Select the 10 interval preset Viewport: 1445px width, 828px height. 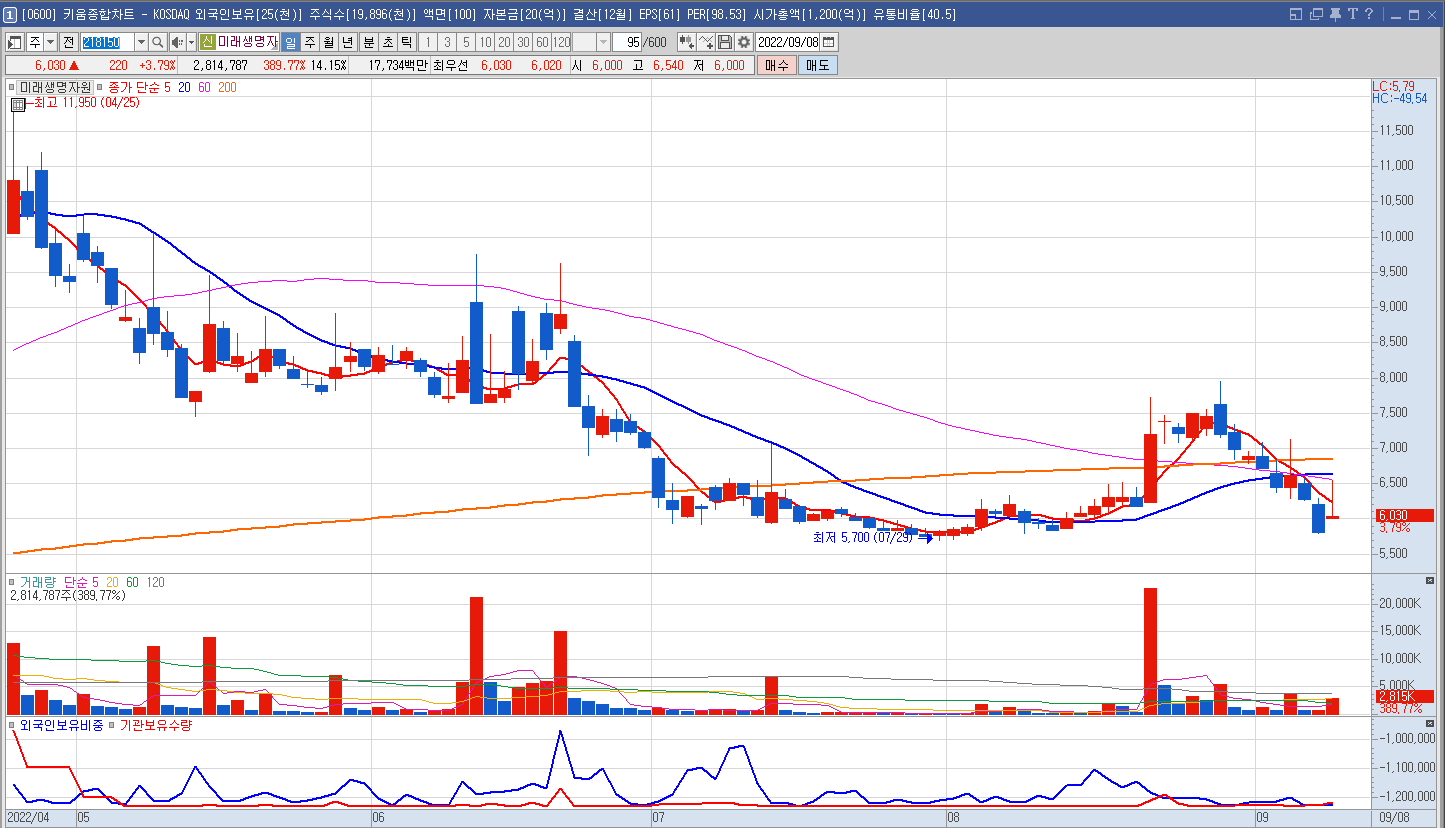485,42
